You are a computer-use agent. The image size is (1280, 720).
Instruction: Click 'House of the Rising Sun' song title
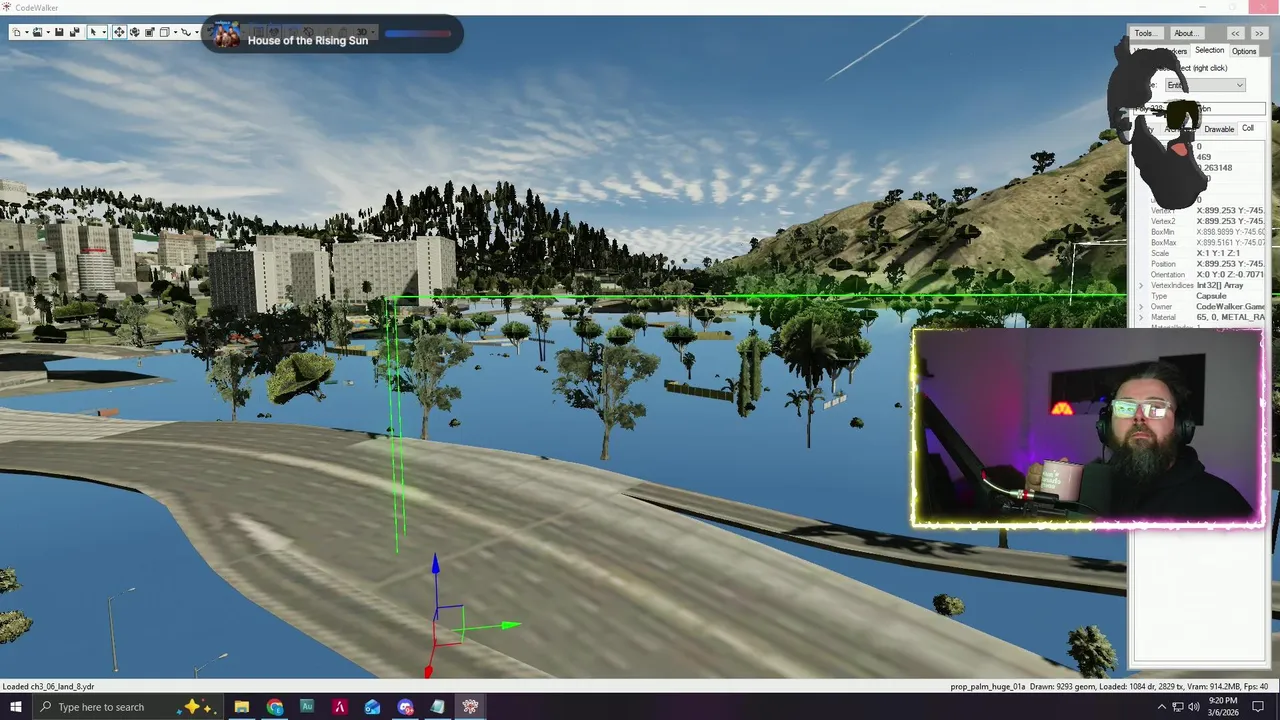[x=308, y=41]
